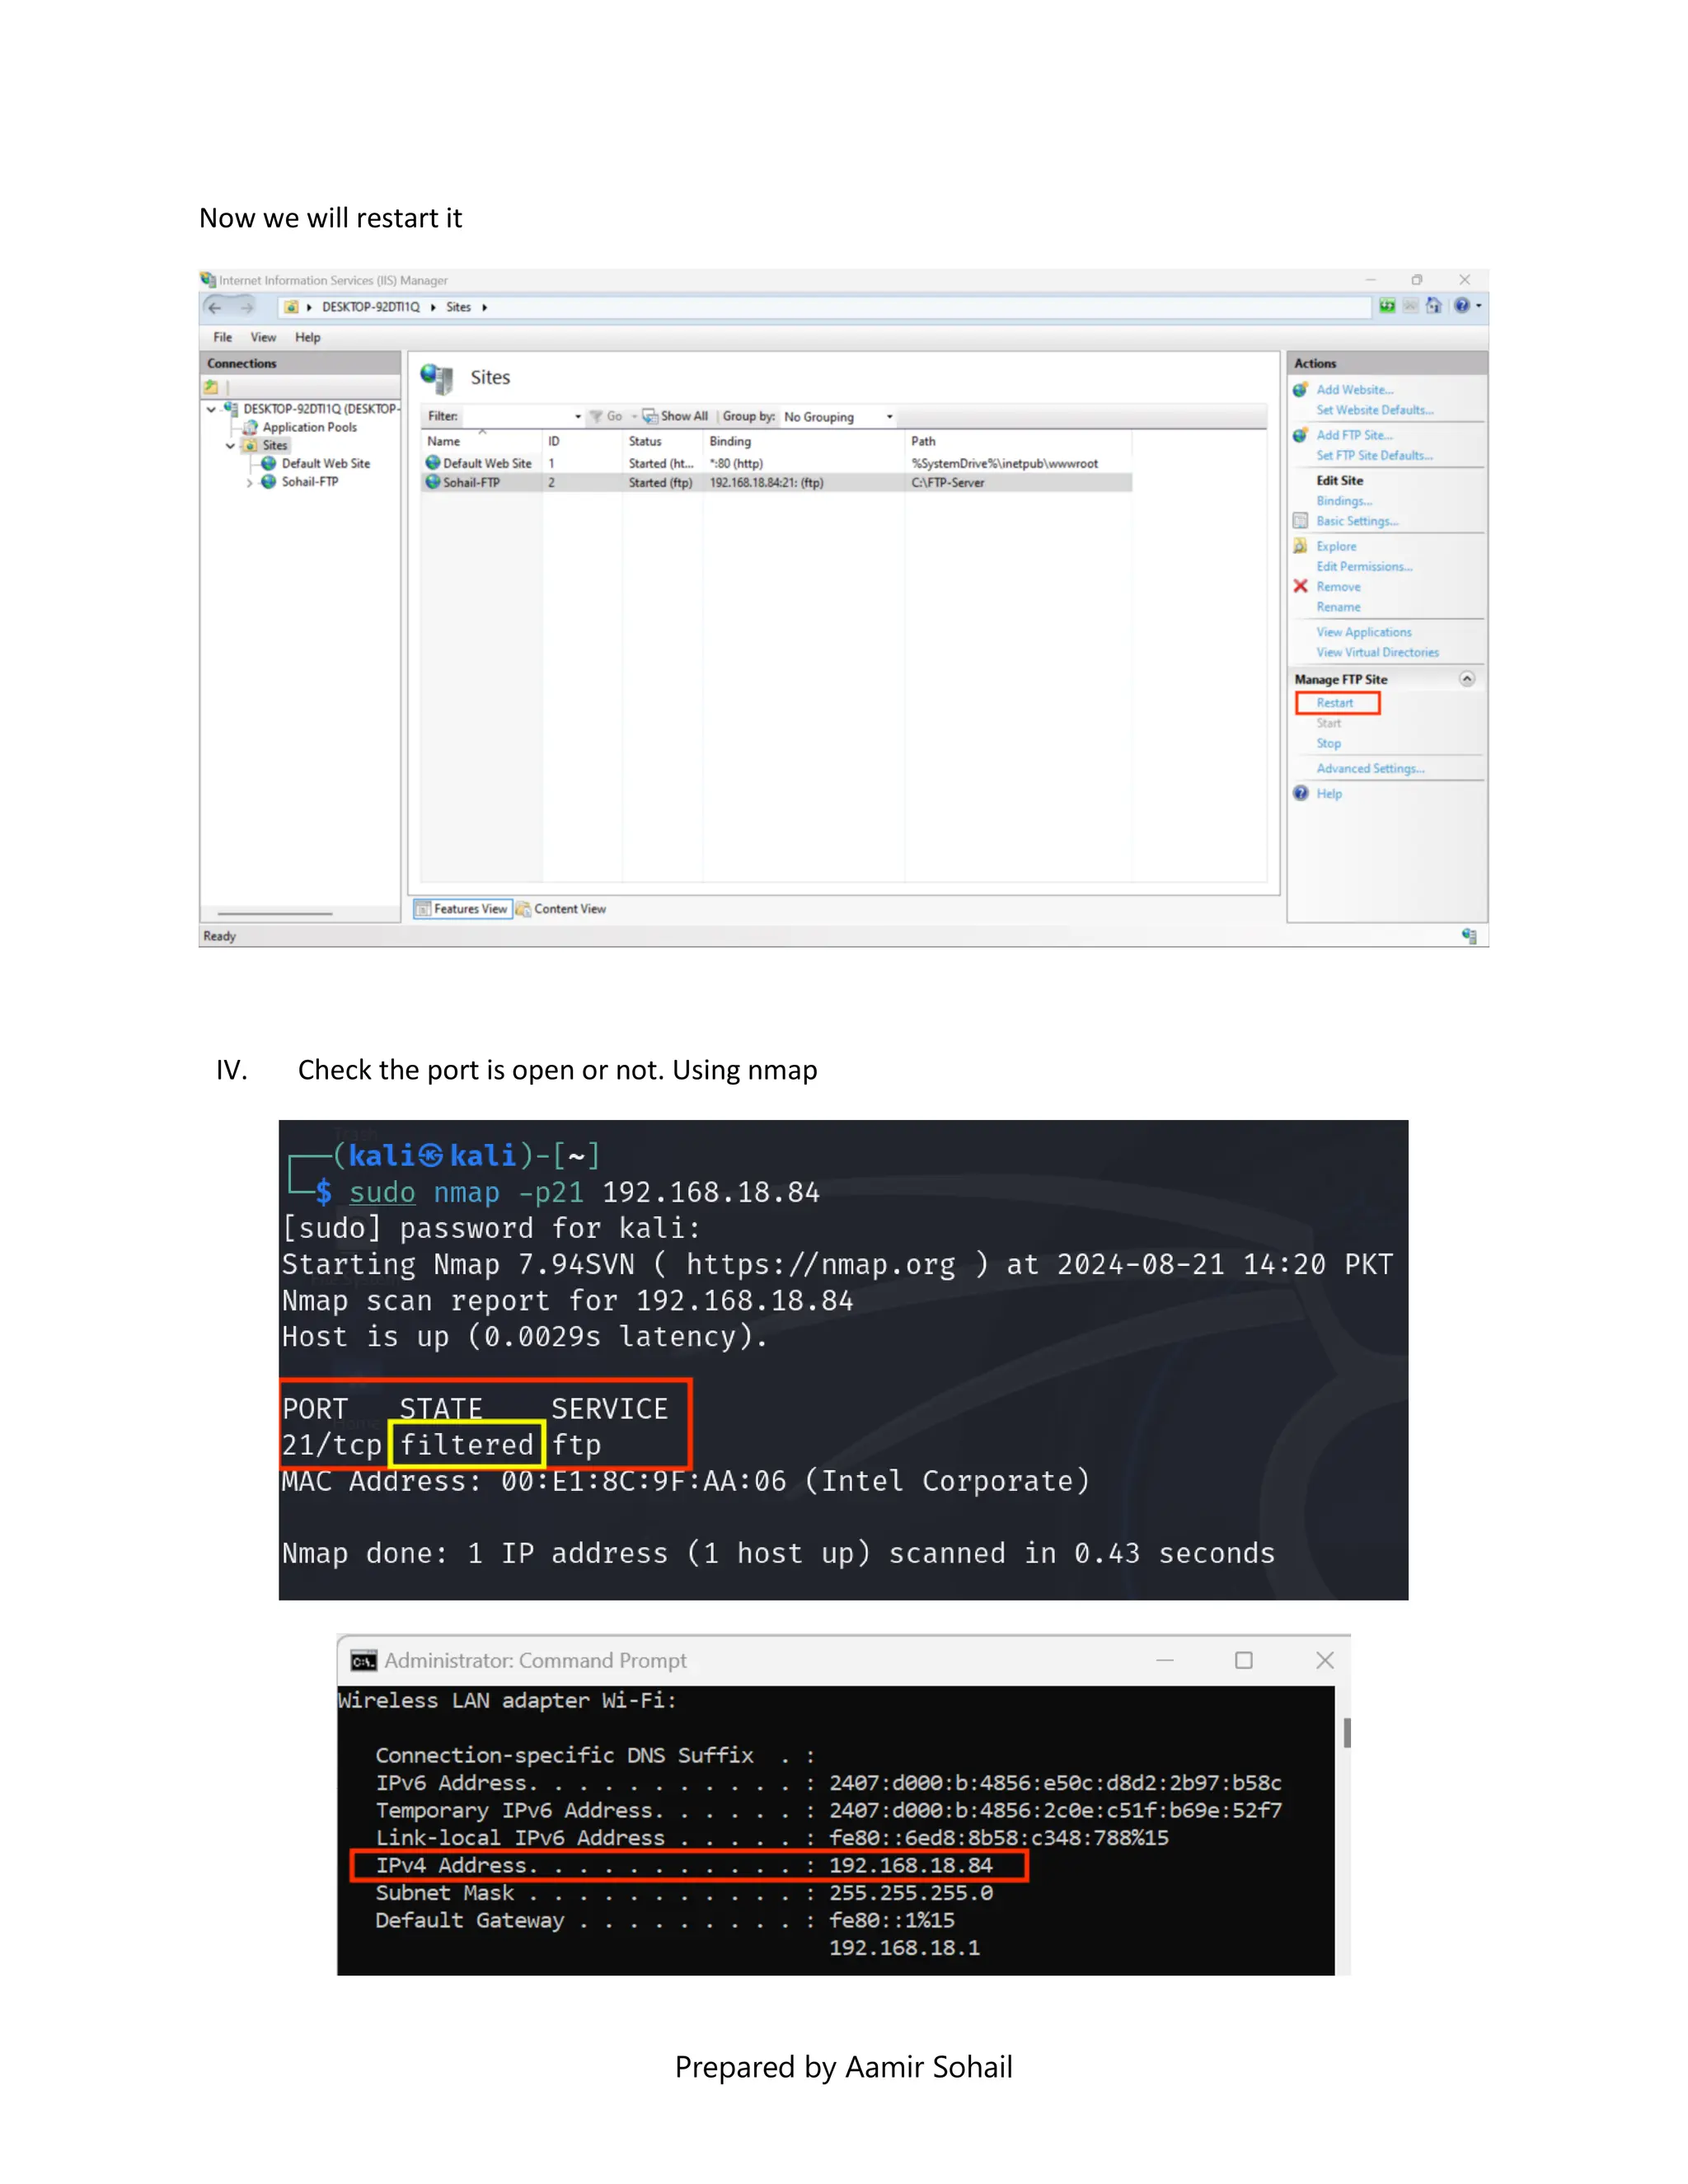Click the Command Prompt title bar icon
Screen dimensions: 1688x2184
click(363, 1661)
